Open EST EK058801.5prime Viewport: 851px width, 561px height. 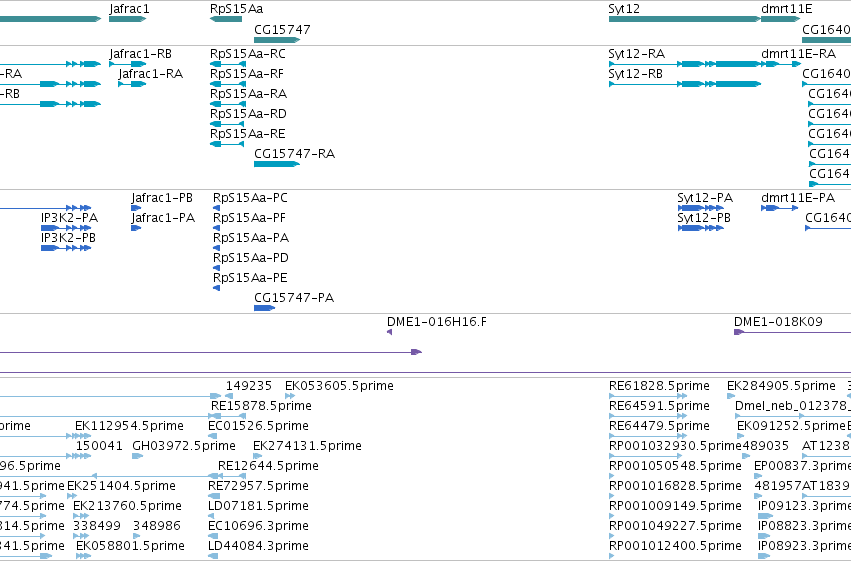[x=130, y=546]
